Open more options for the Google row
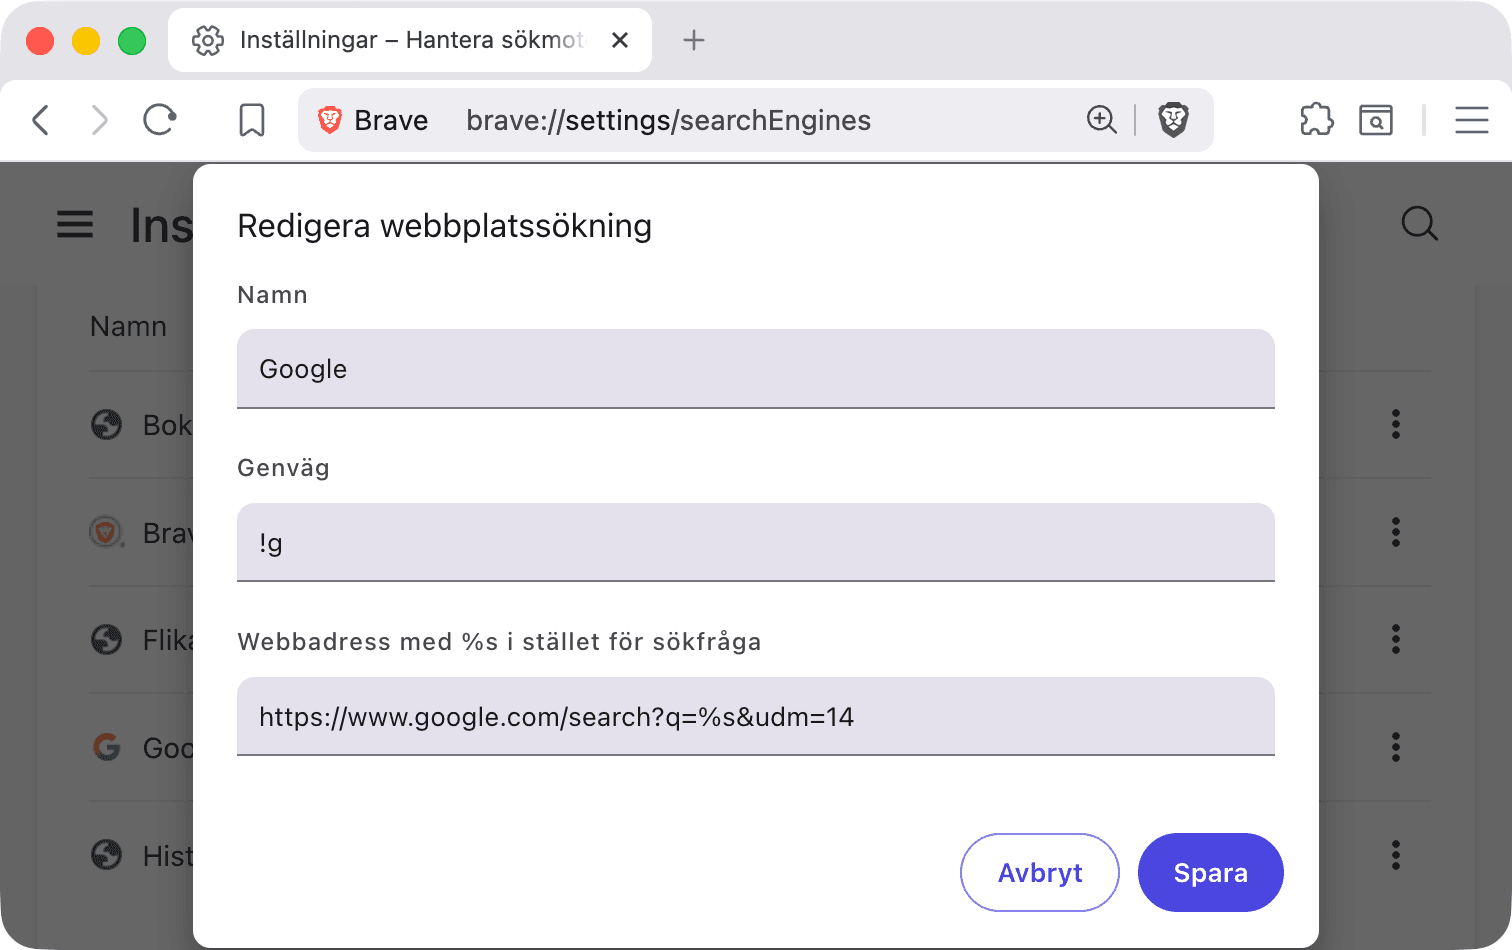Screen dimensions: 1512x950 [x=1396, y=747]
